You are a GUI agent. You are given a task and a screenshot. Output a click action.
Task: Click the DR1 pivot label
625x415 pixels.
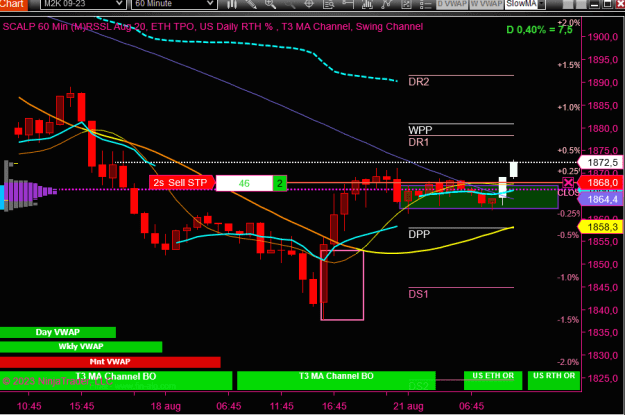point(419,142)
